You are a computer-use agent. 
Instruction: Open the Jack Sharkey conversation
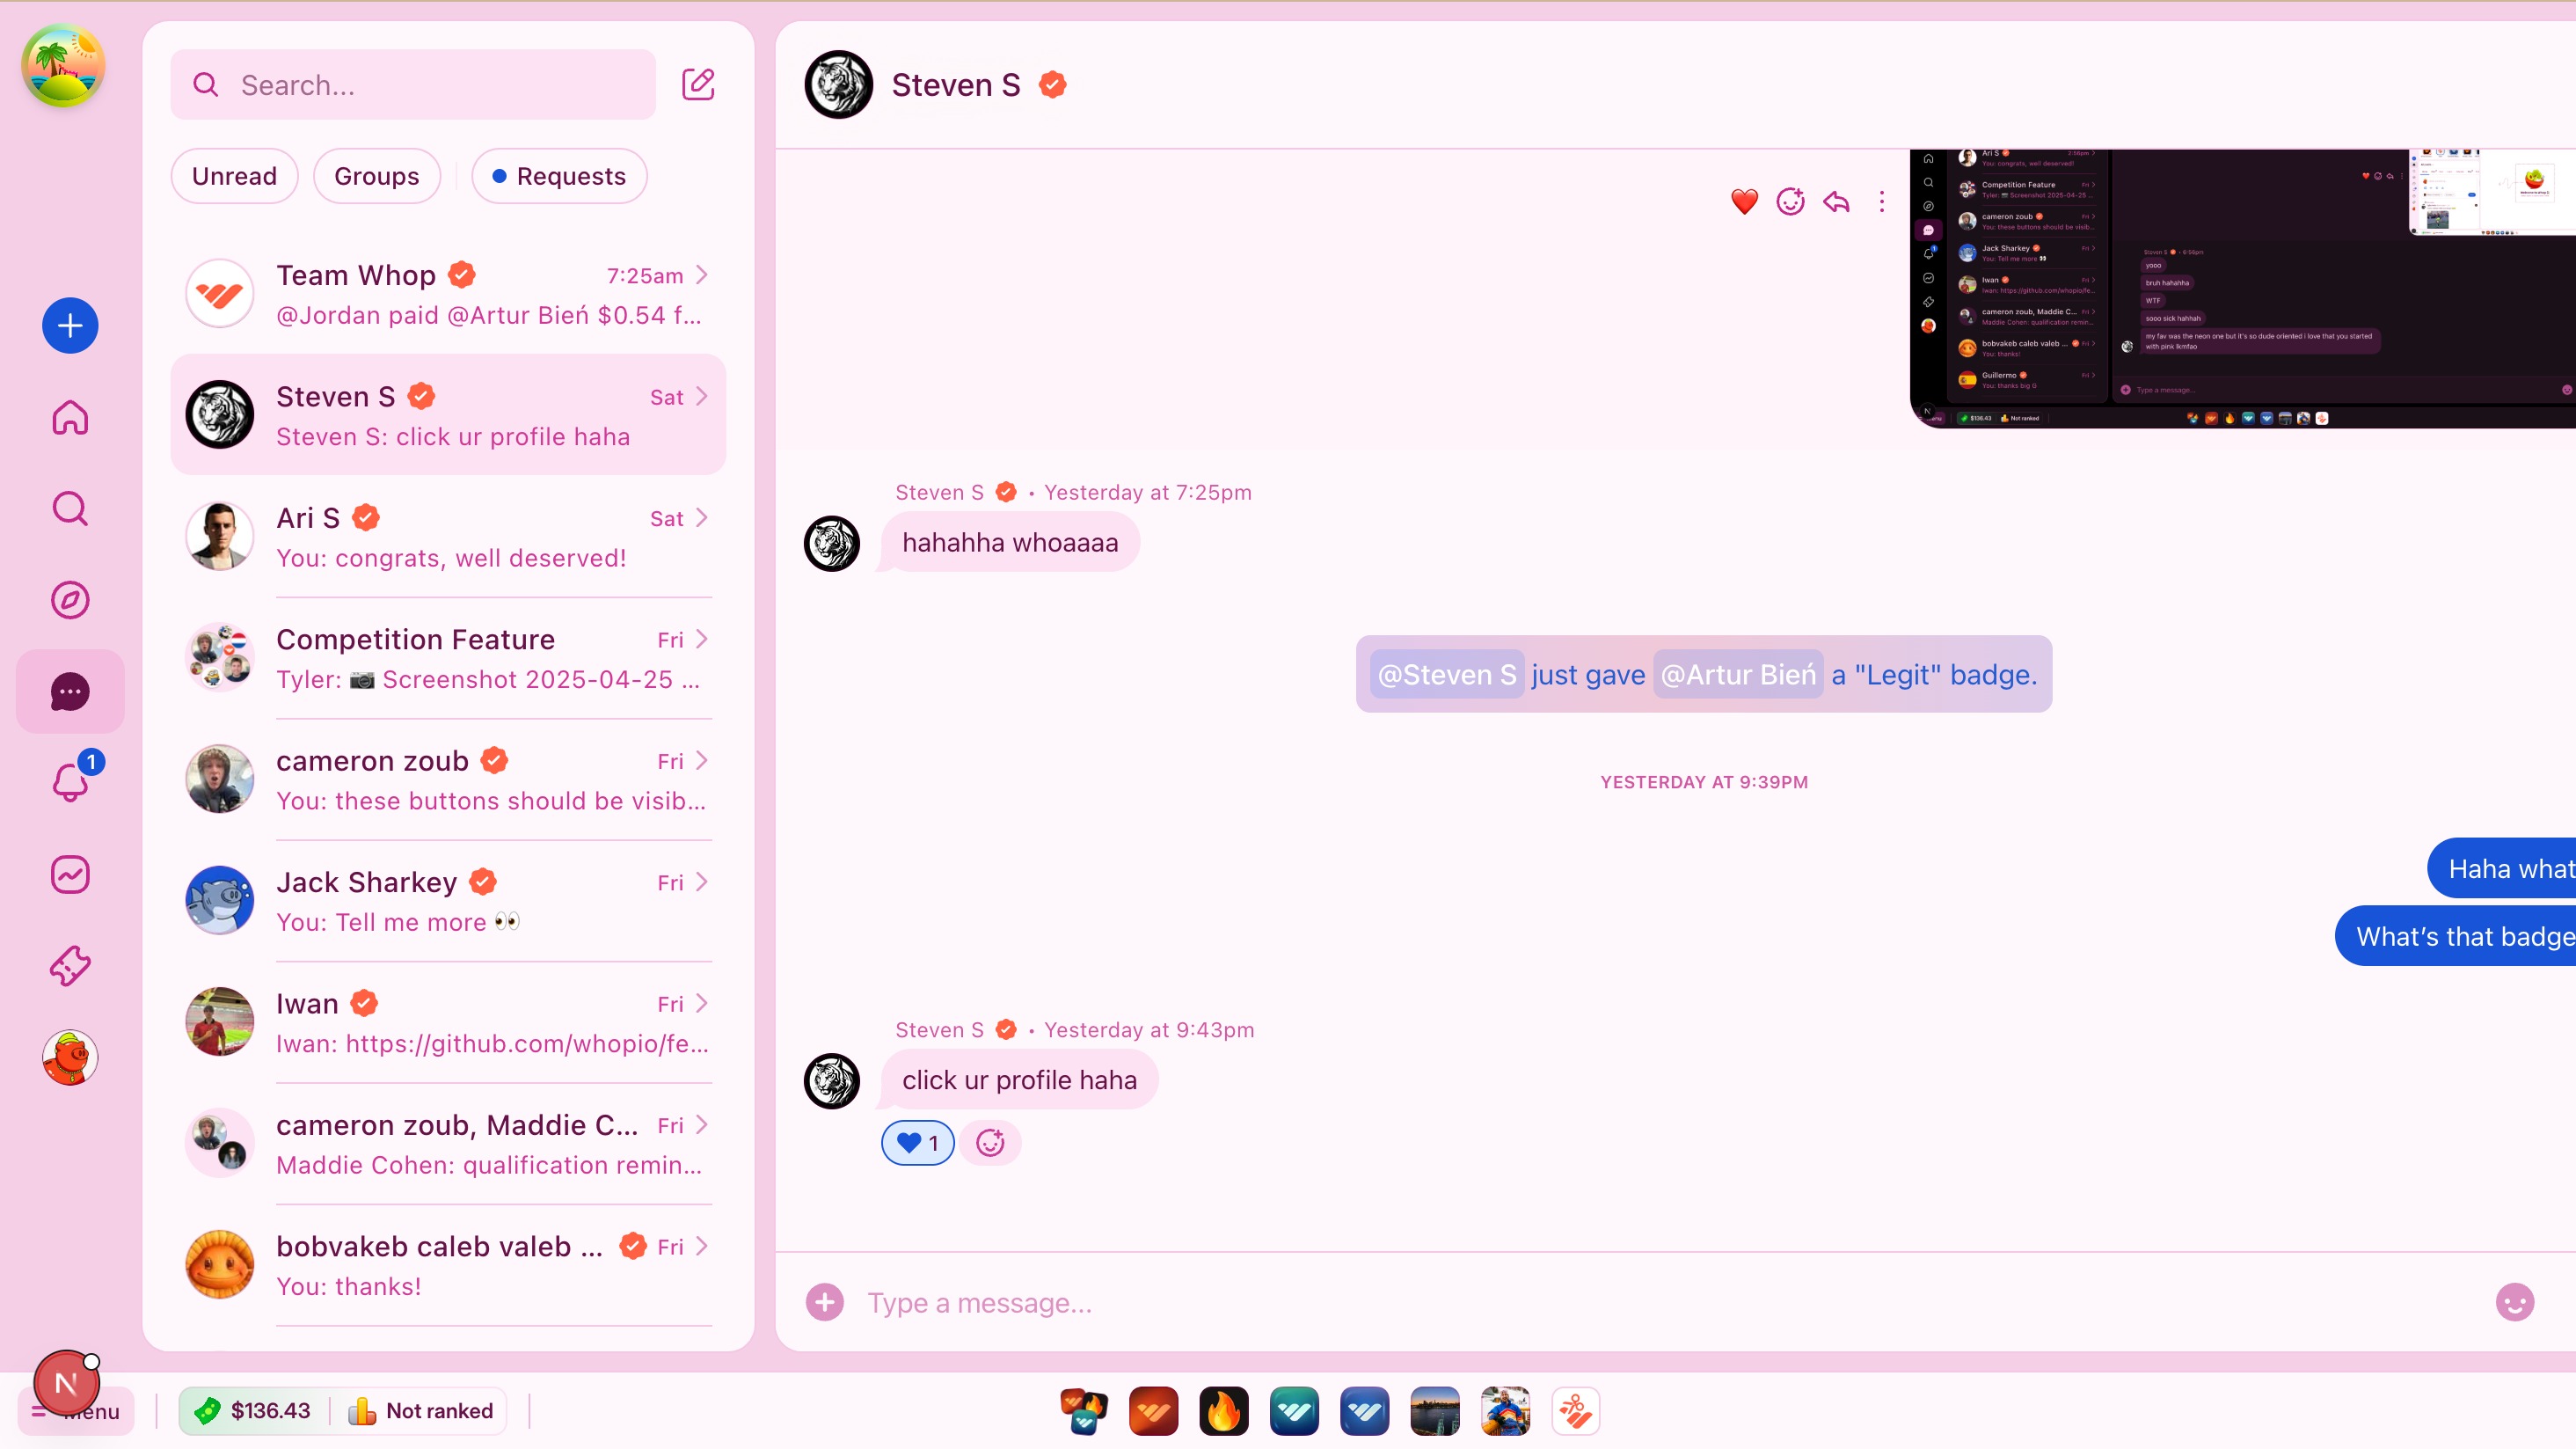448,901
